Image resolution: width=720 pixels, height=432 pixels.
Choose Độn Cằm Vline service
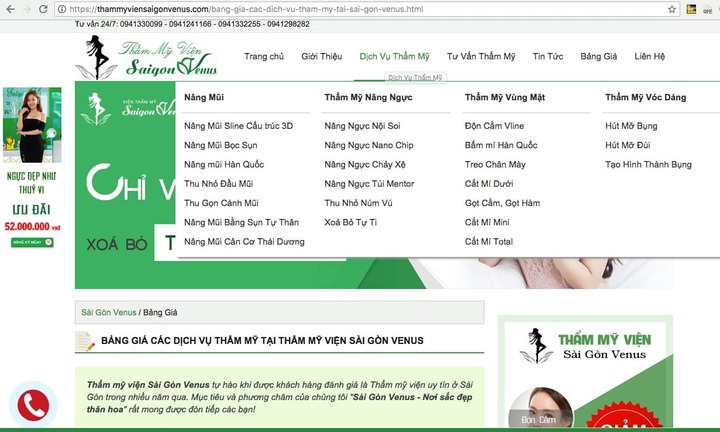(x=494, y=127)
